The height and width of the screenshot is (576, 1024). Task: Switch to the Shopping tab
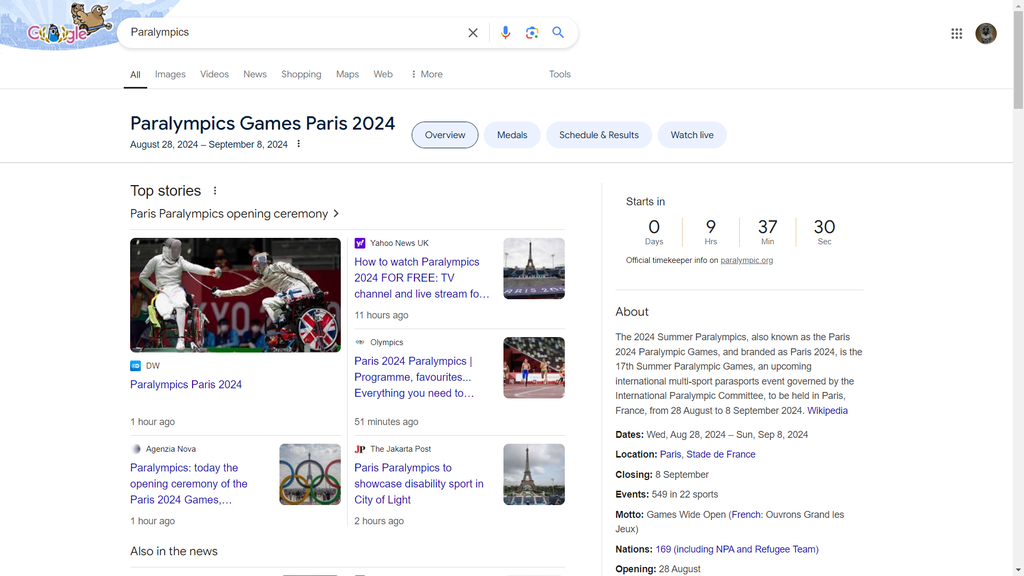pyautogui.click(x=301, y=74)
